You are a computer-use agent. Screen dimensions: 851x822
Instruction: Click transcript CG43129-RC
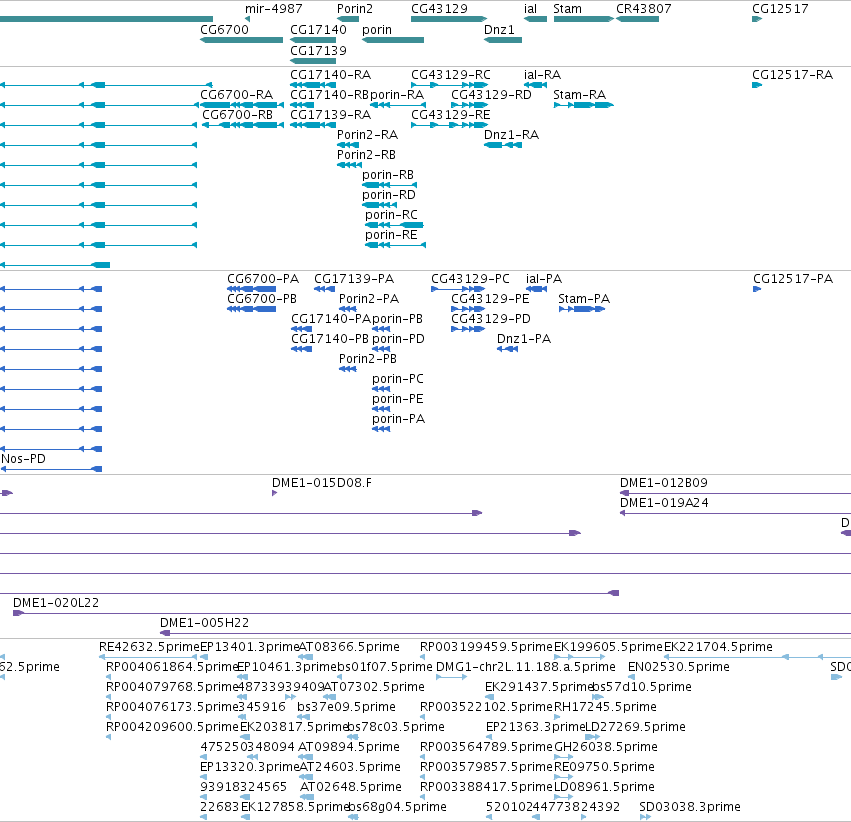tap(449, 85)
